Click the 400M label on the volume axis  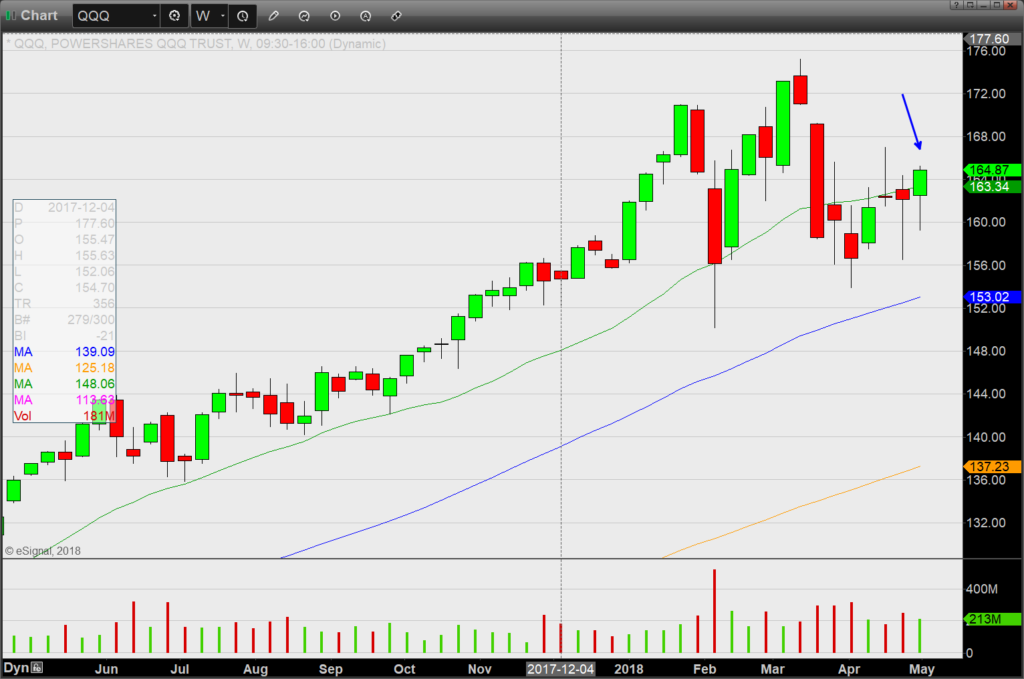click(982, 589)
